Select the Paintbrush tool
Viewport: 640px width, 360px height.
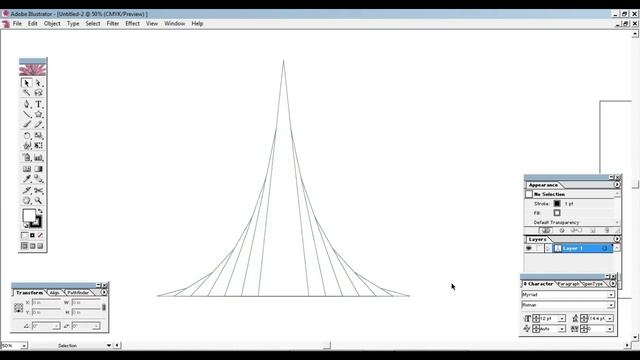pos(27,124)
